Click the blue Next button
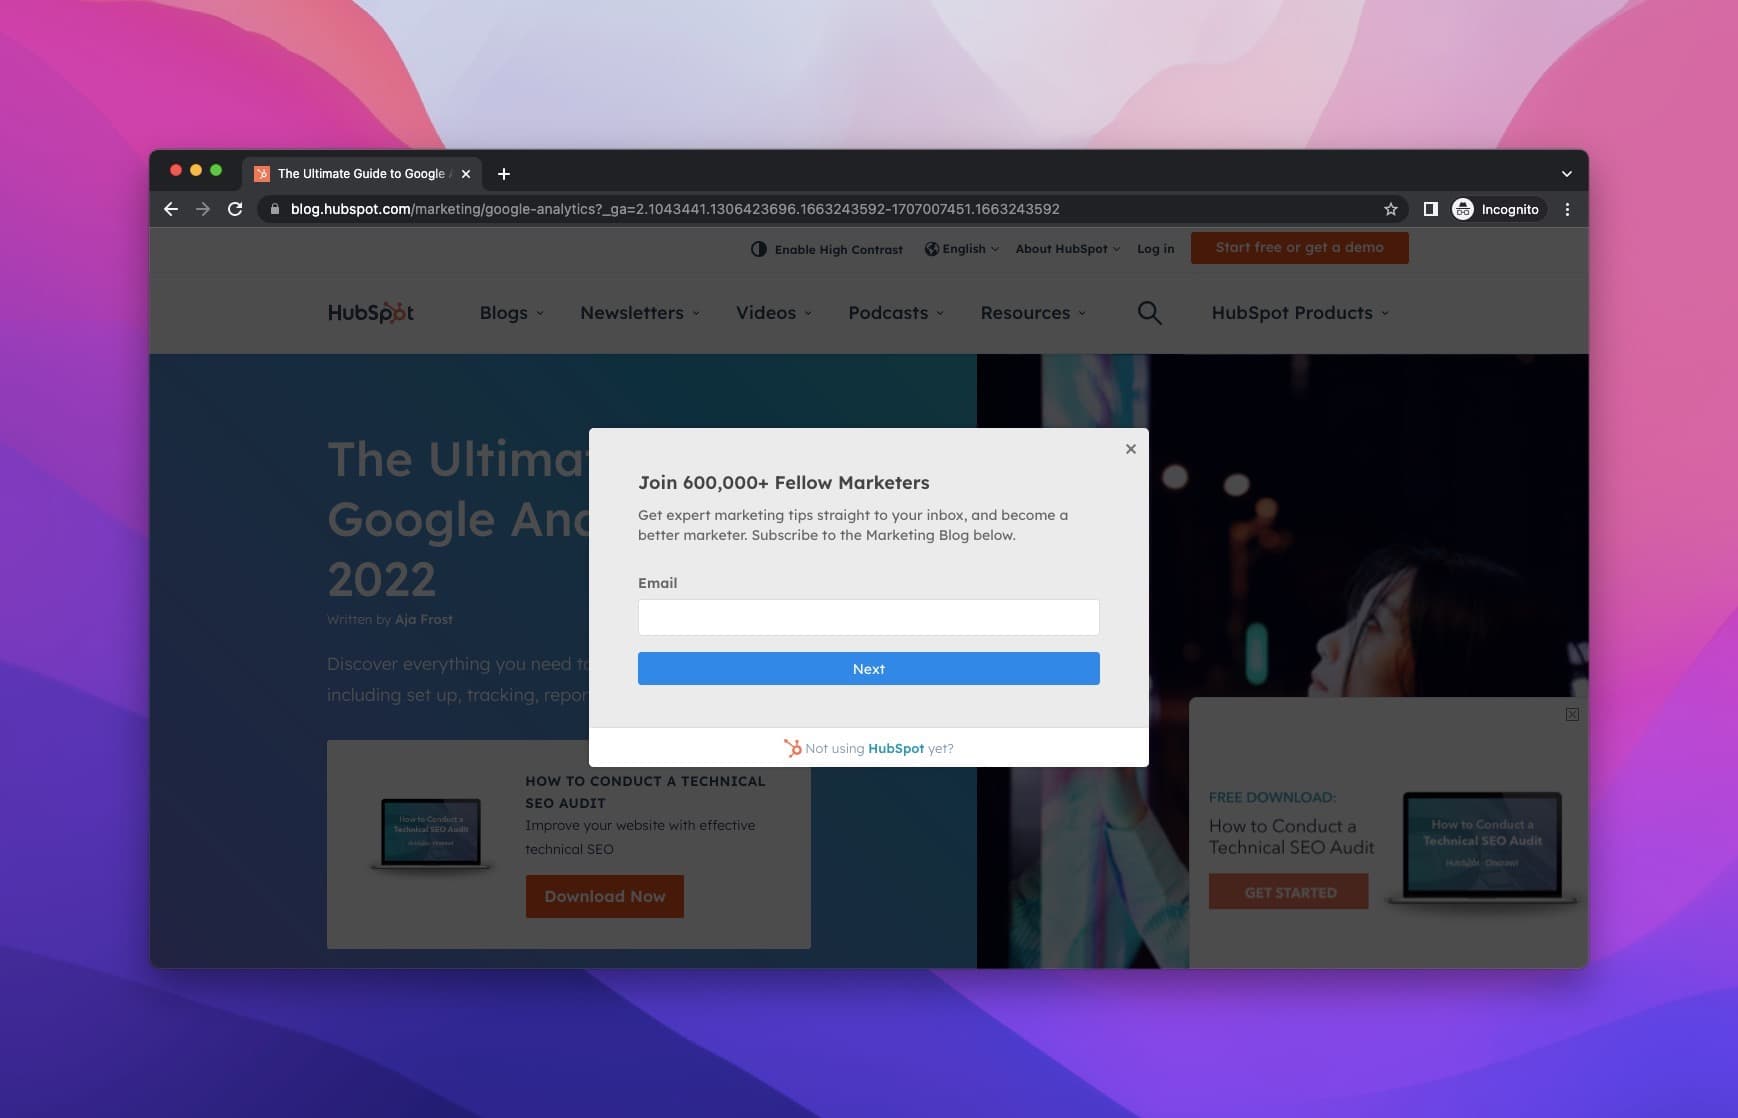The width and height of the screenshot is (1738, 1118). click(869, 669)
